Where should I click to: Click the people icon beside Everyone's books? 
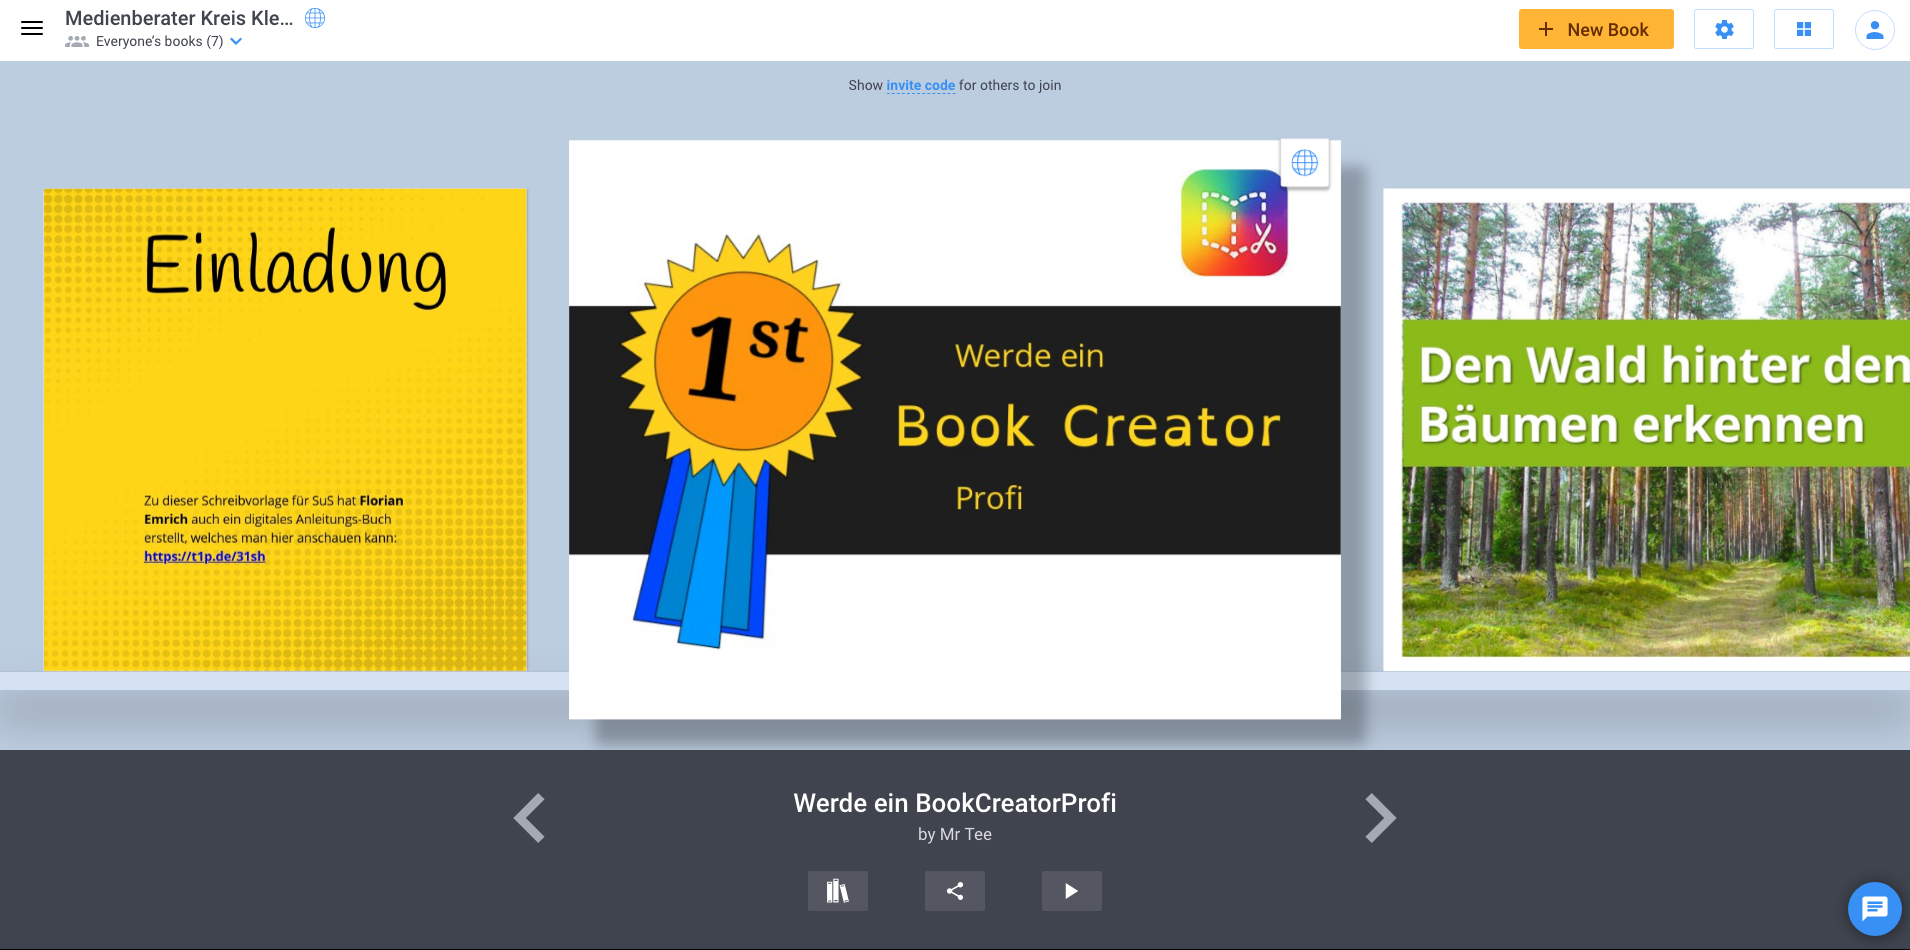(x=77, y=41)
